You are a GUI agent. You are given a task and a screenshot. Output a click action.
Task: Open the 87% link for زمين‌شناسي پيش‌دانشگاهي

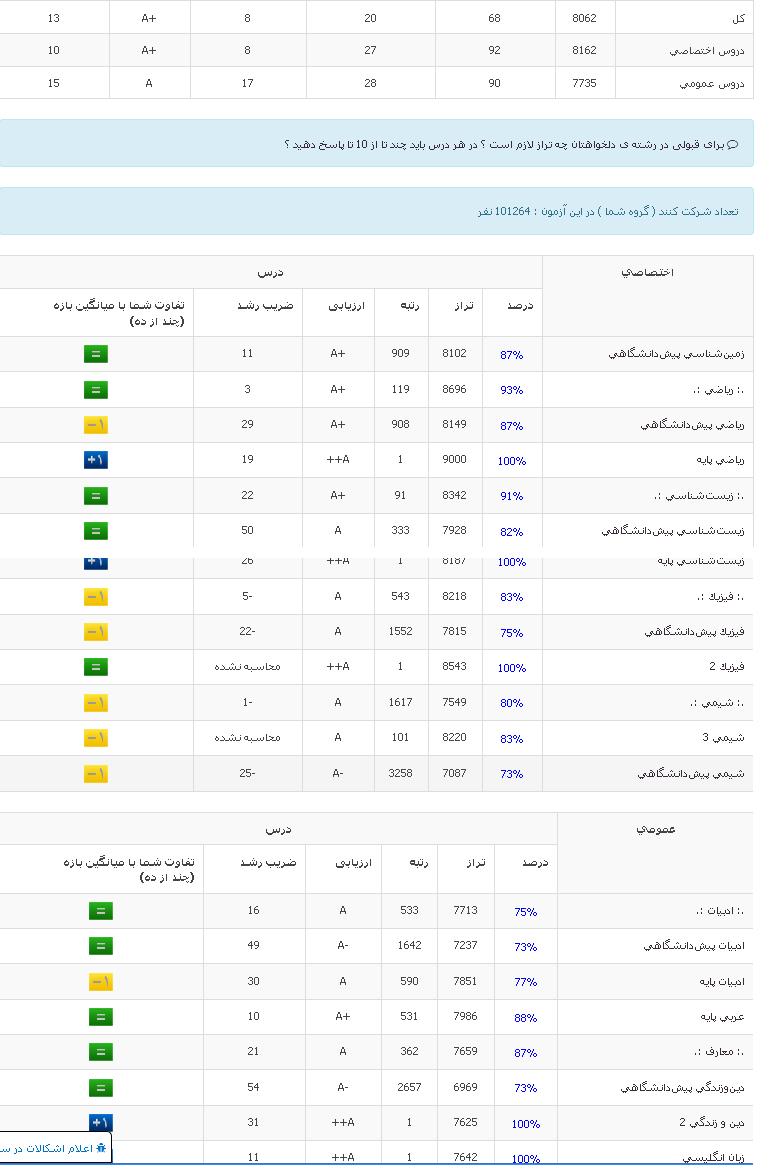point(512,355)
